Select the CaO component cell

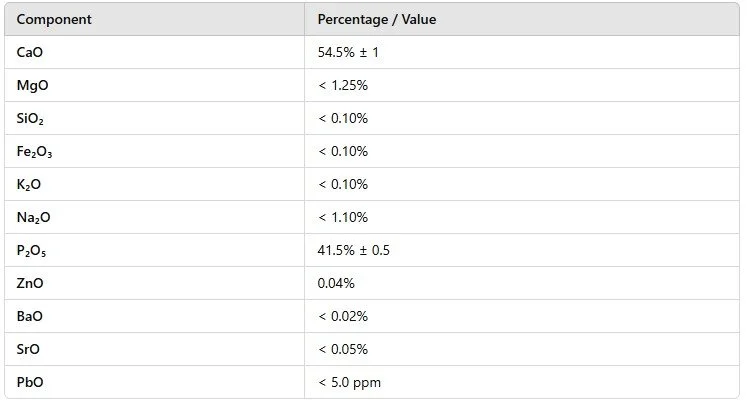pos(30,53)
